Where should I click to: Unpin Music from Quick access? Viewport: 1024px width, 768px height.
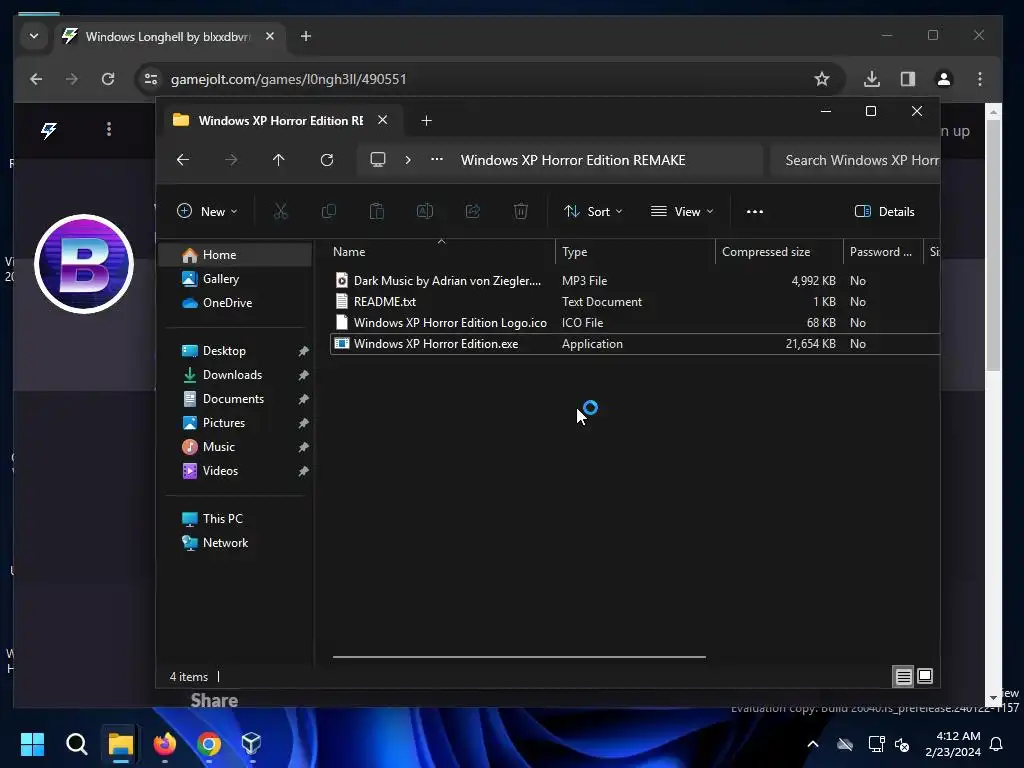303,447
